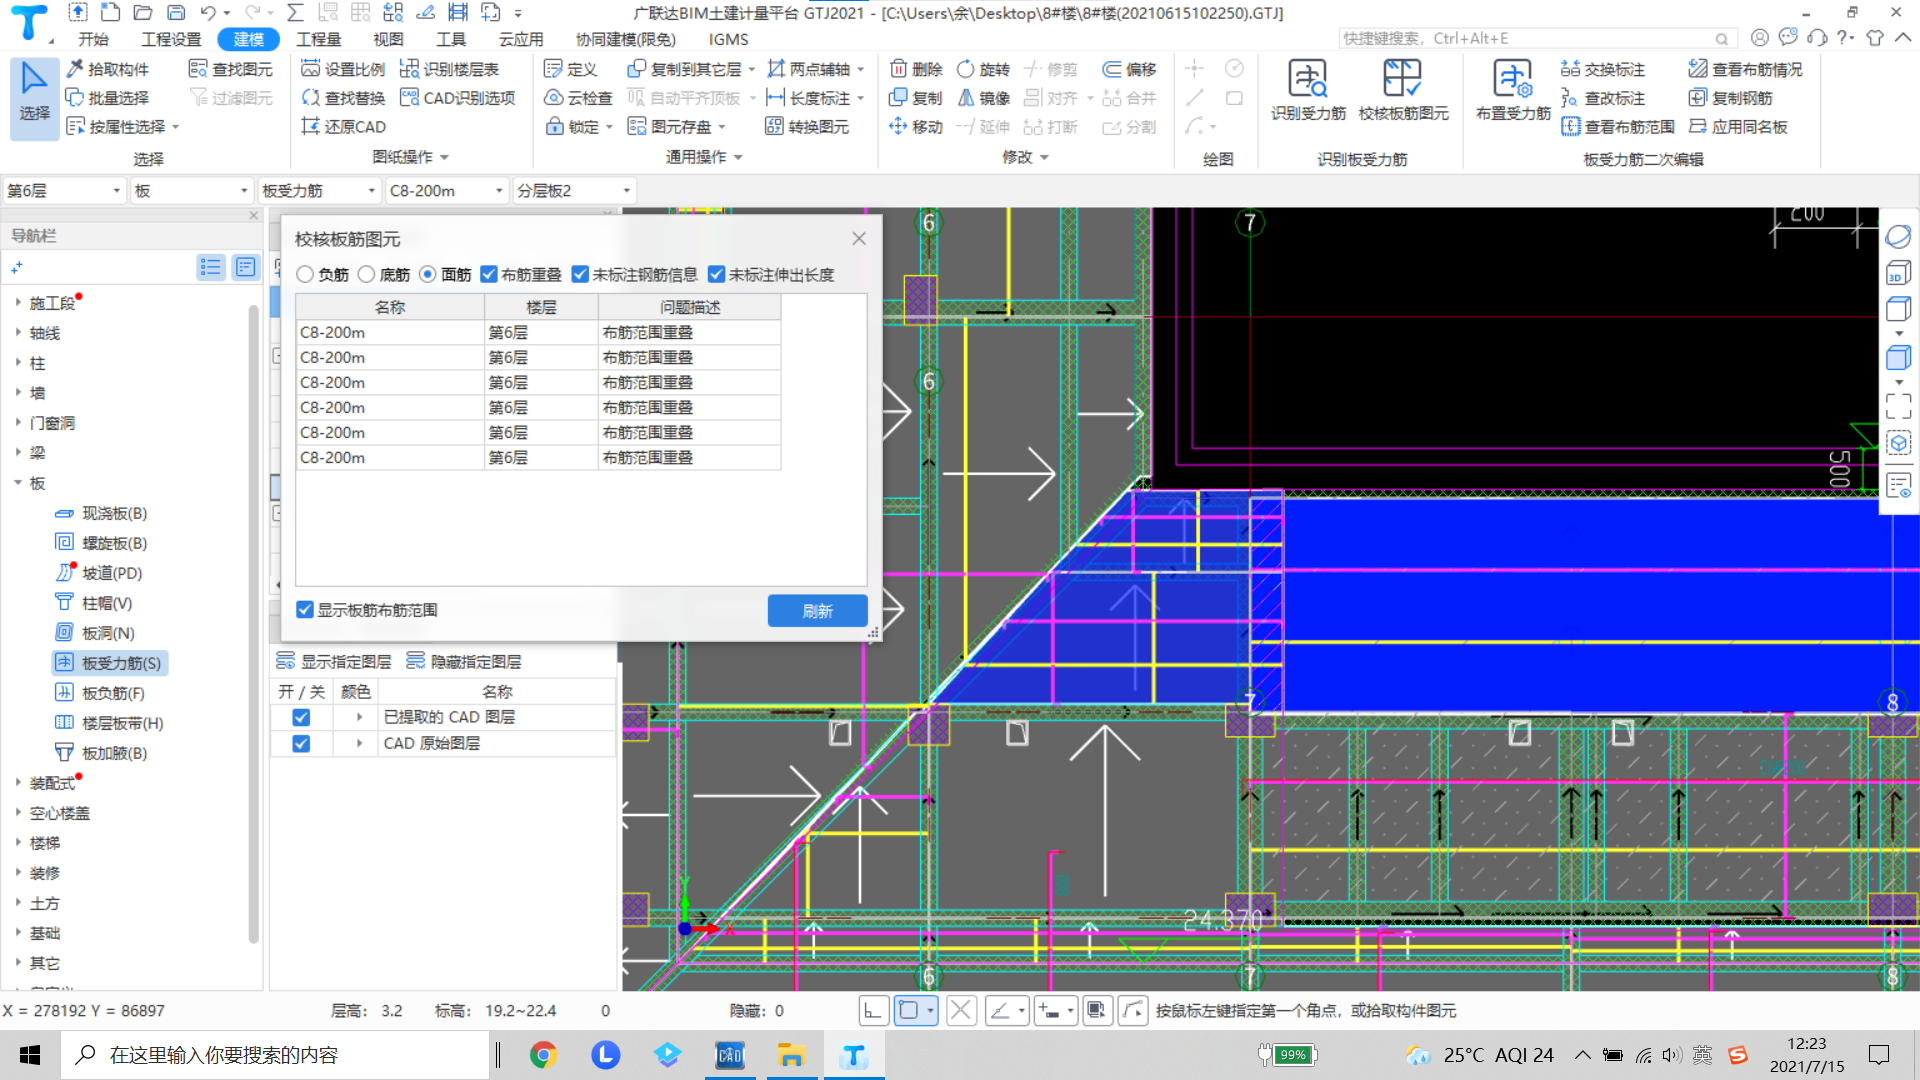Click 拾取构件 pick component tool
This screenshot has height=1080, width=1920.
pyautogui.click(x=108, y=69)
